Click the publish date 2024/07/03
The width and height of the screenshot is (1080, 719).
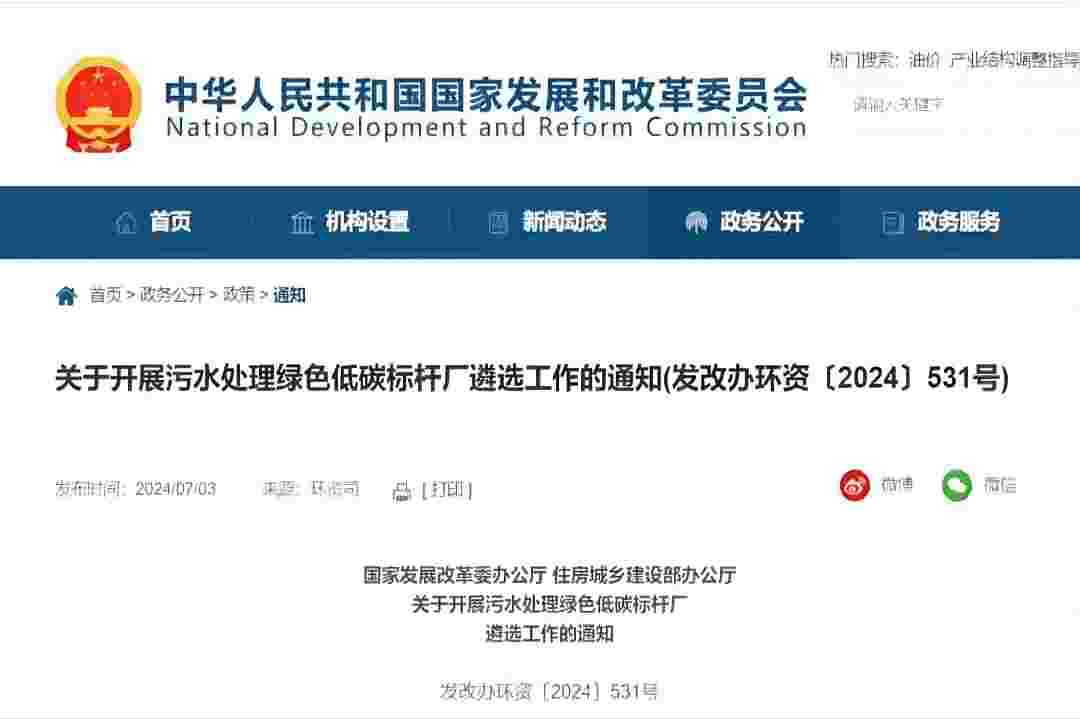(x=176, y=489)
